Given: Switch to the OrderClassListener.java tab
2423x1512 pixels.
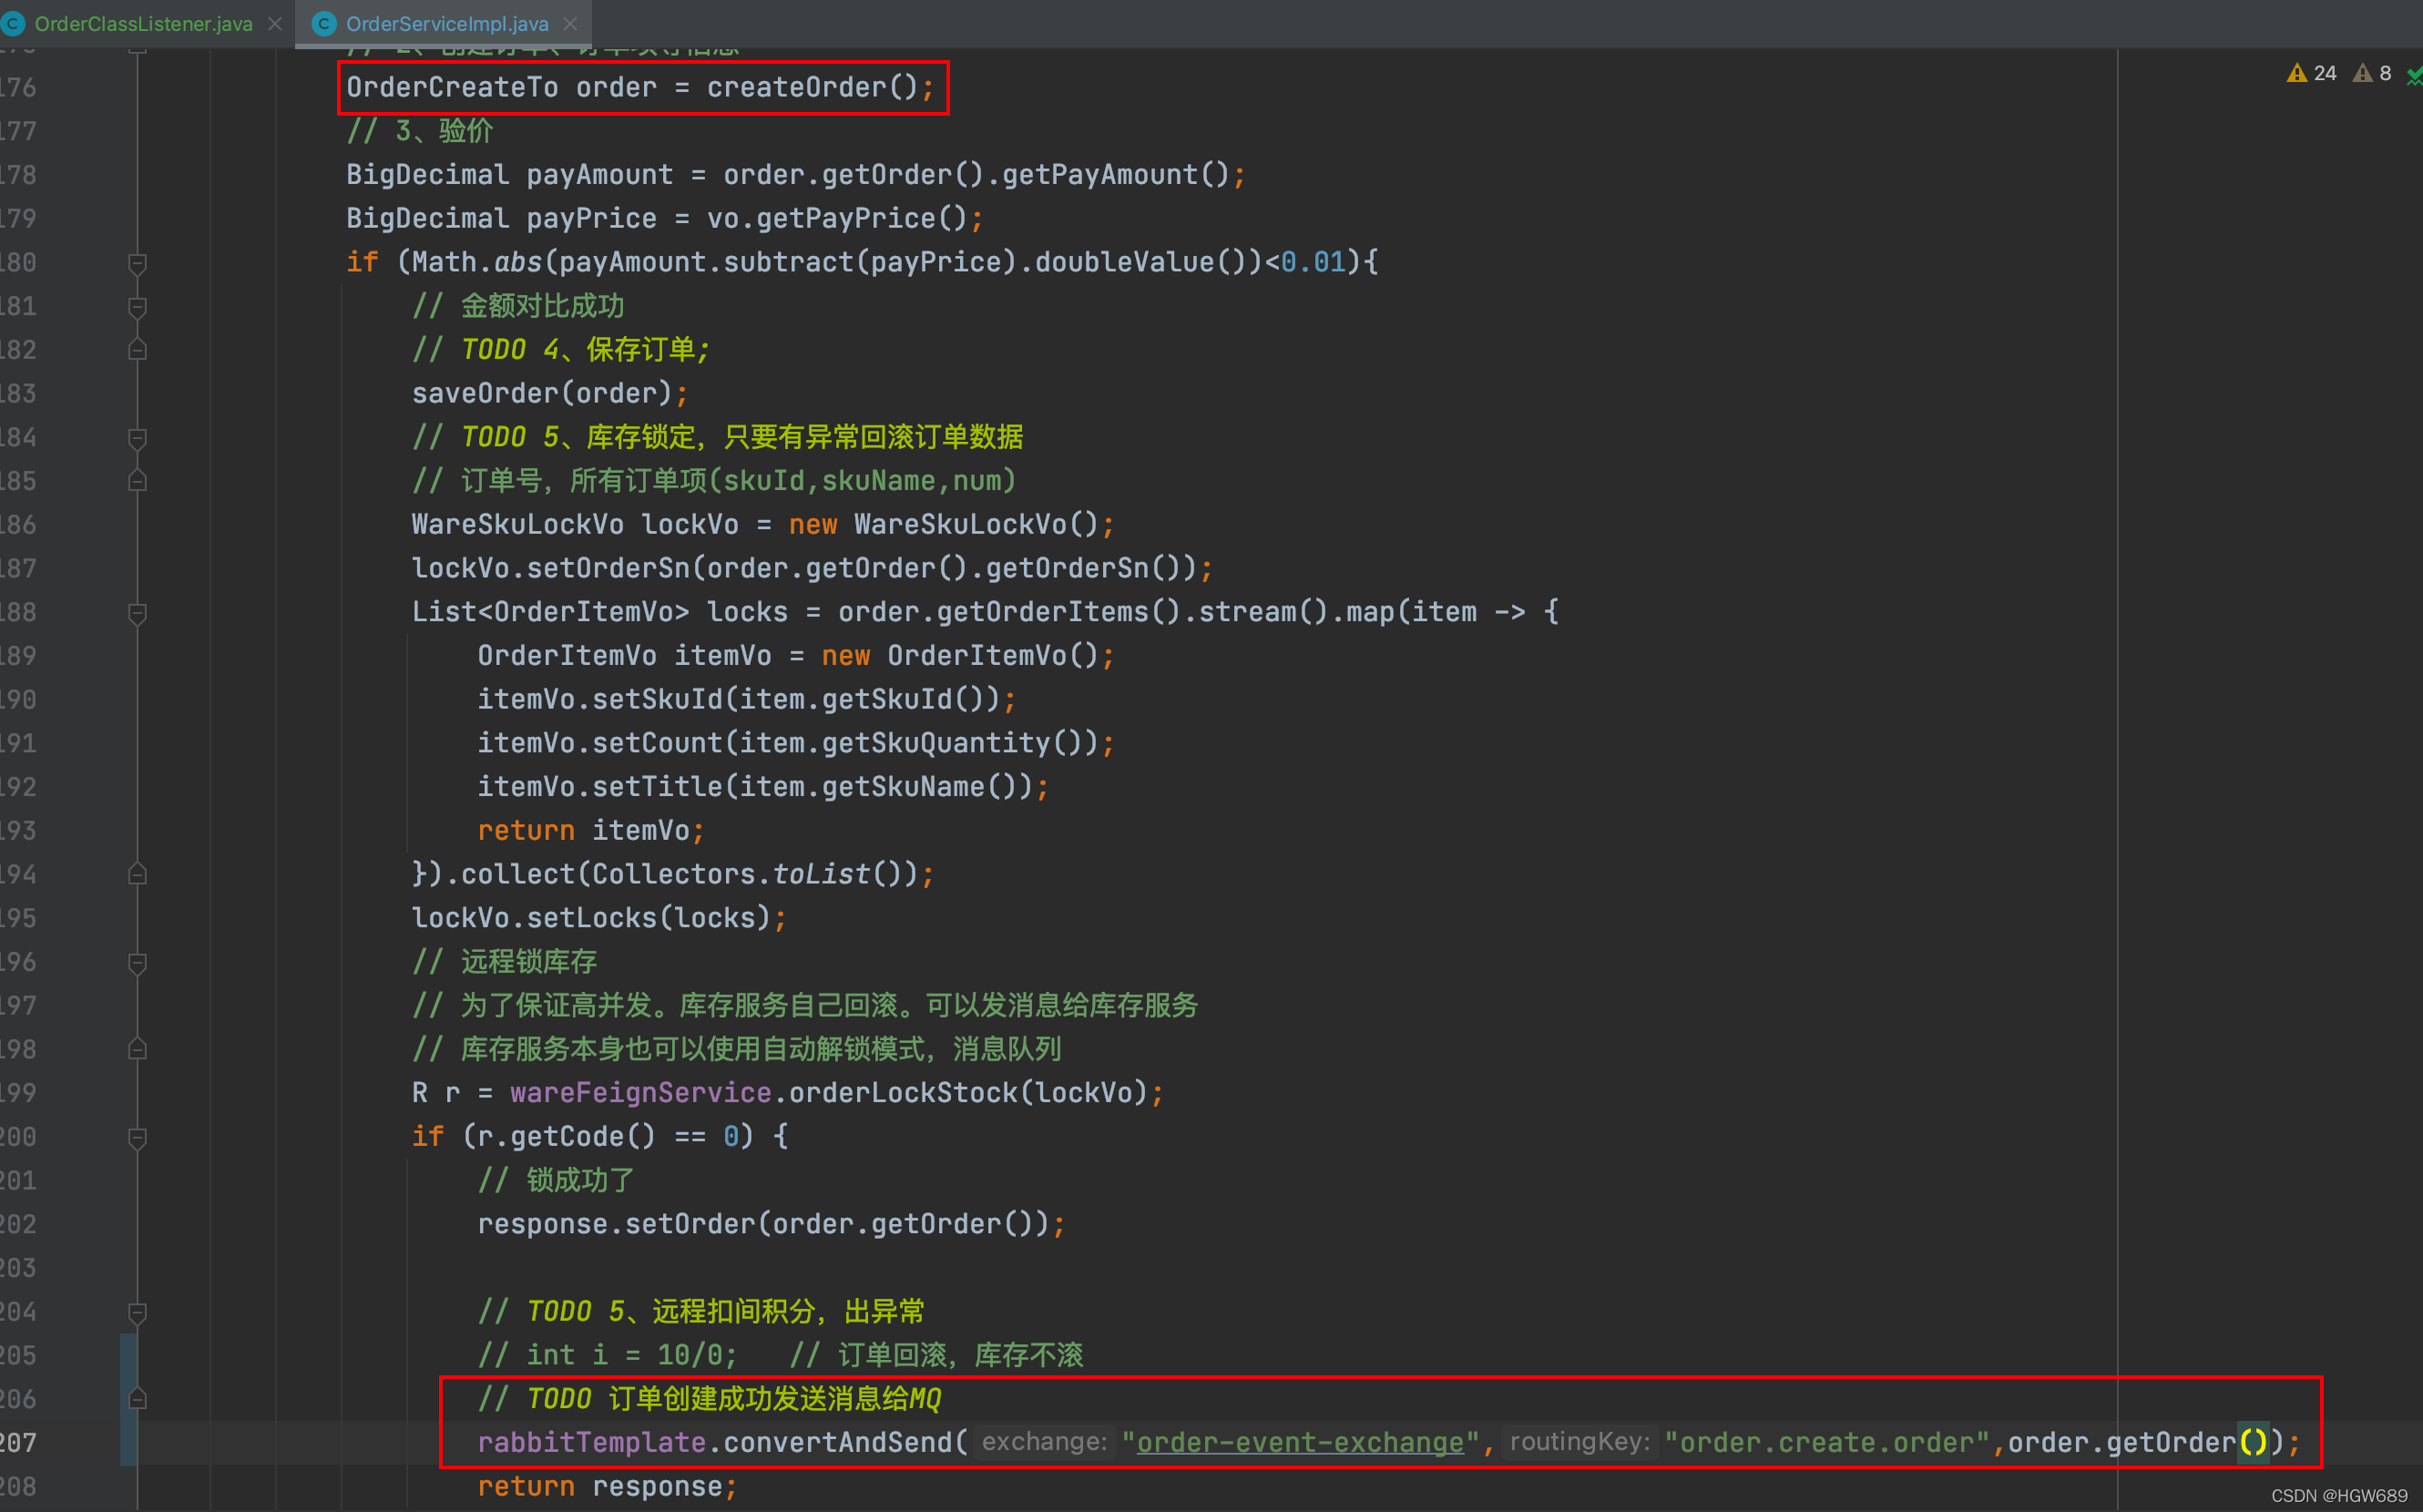Looking at the screenshot, I should [x=143, y=23].
